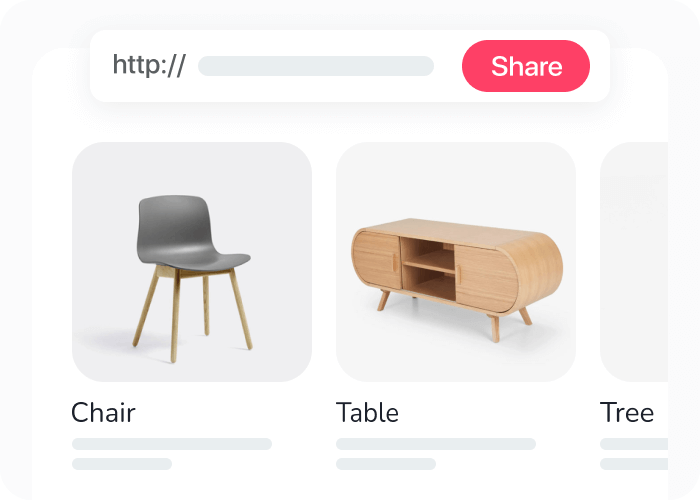Click the table's left sliding door
This screenshot has width=700, height=500.
click(x=376, y=260)
